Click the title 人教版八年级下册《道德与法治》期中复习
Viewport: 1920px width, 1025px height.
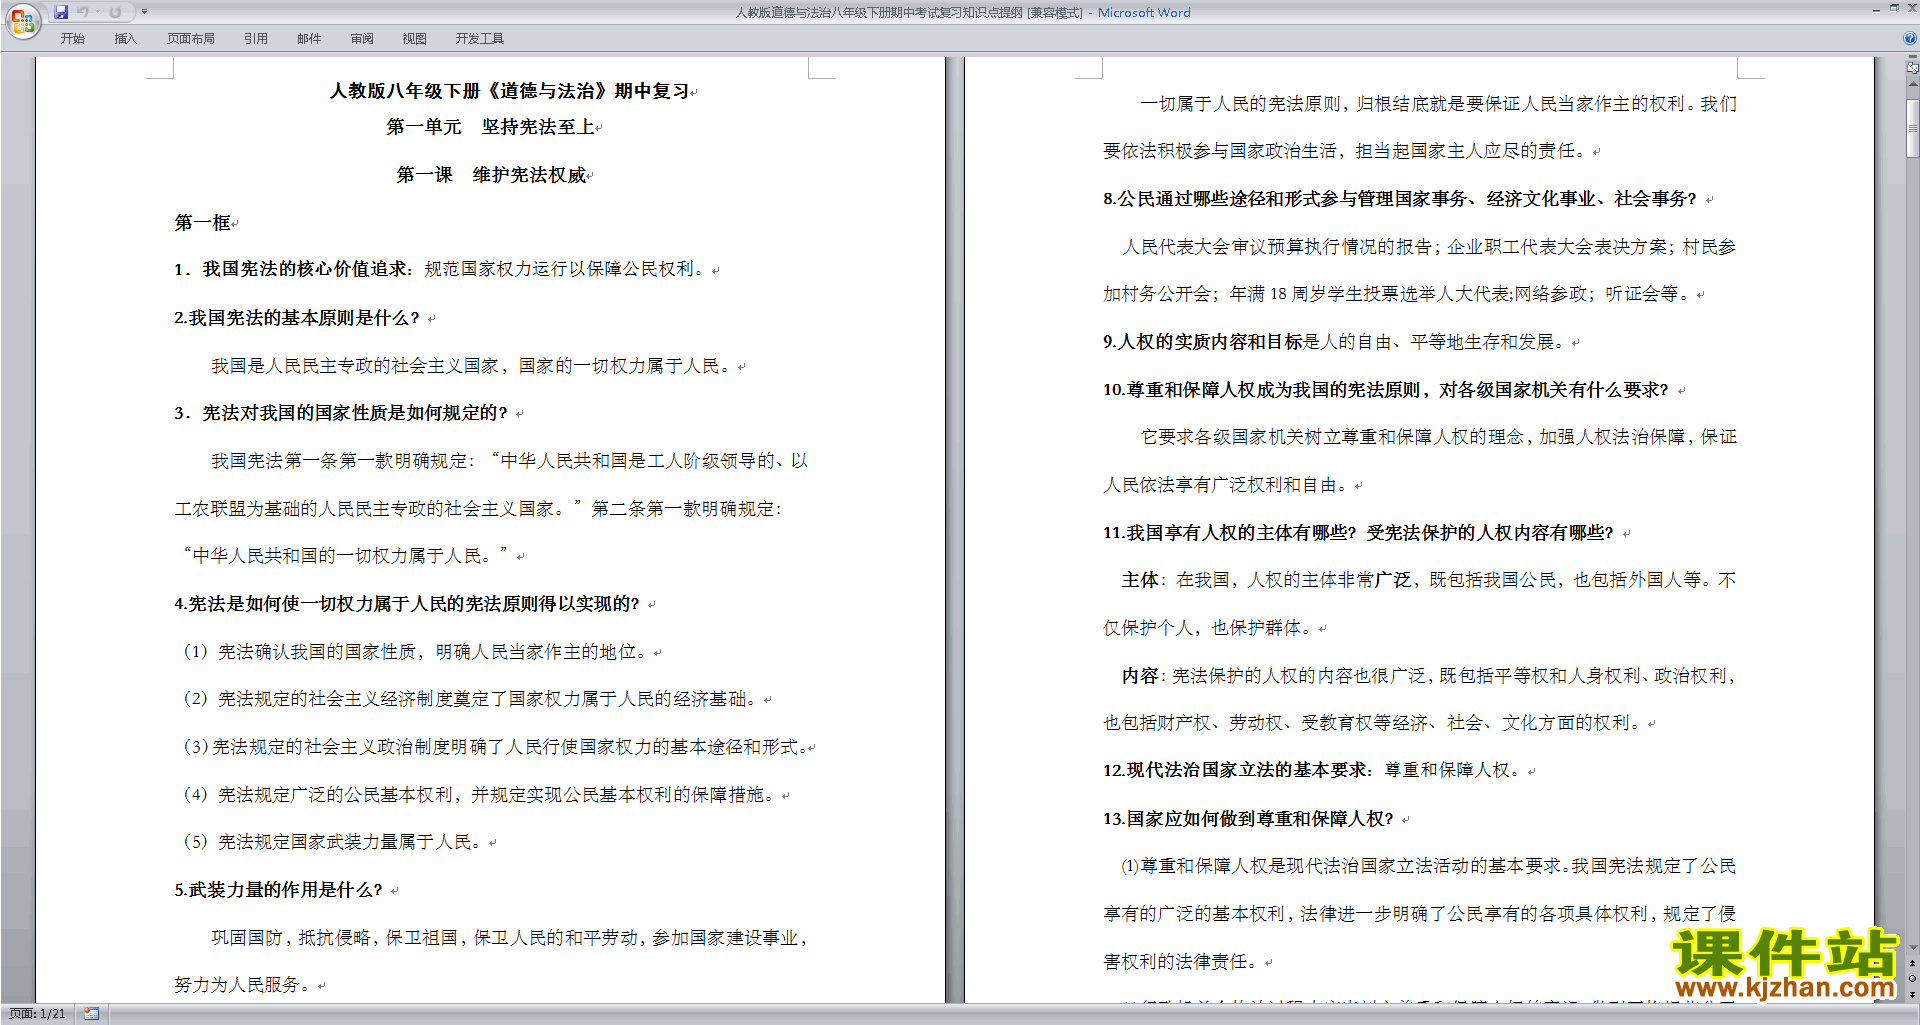tap(510, 91)
